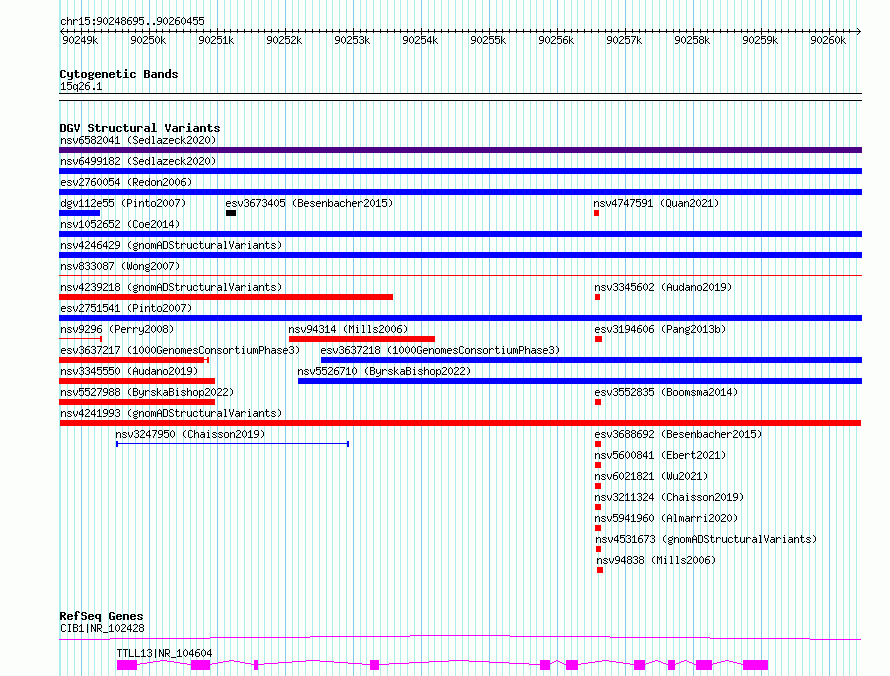Click the red nsv5941960 marker
This screenshot has height=676, width=890.
(x=598, y=528)
